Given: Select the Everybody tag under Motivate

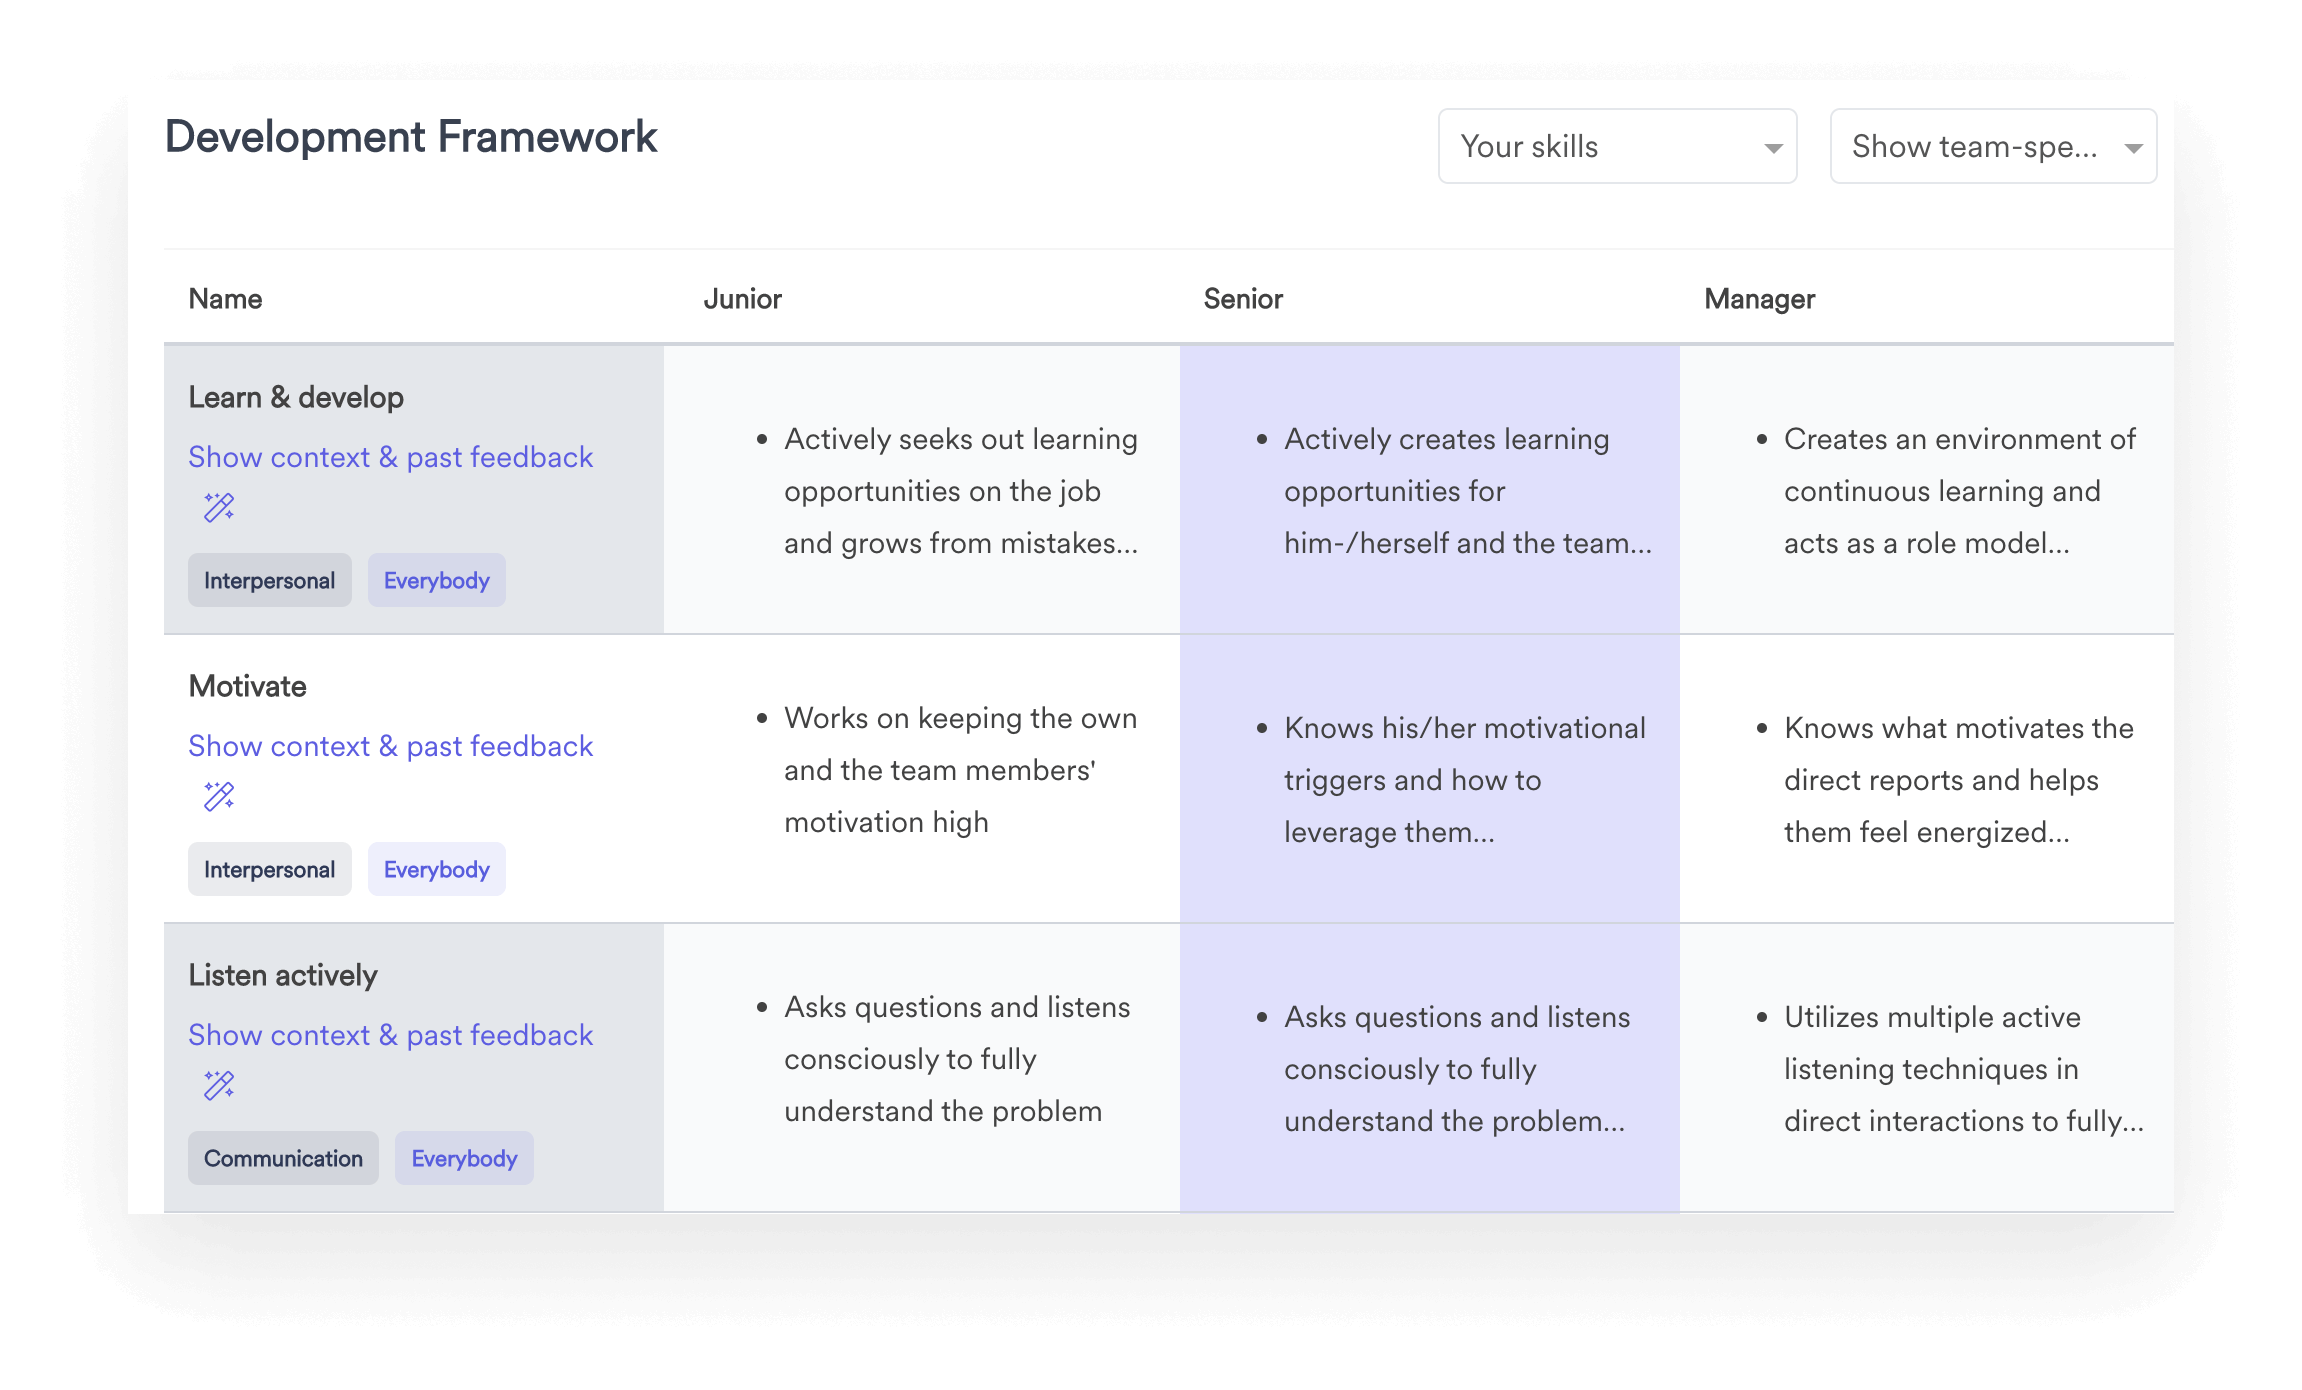Looking at the screenshot, I should coord(436,869).
